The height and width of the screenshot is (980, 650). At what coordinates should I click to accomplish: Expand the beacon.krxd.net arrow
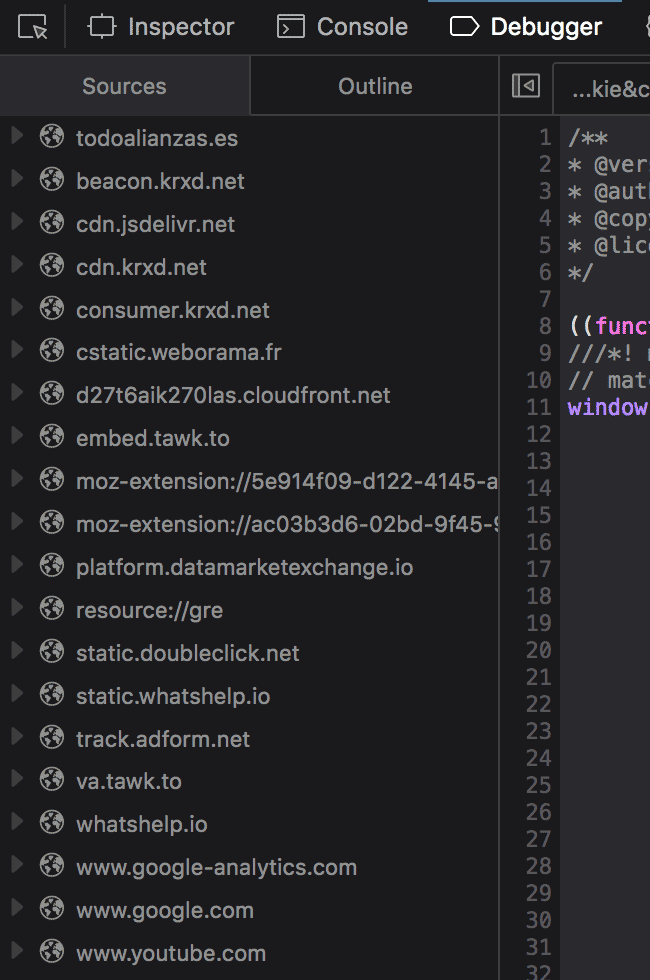point(18,179)
